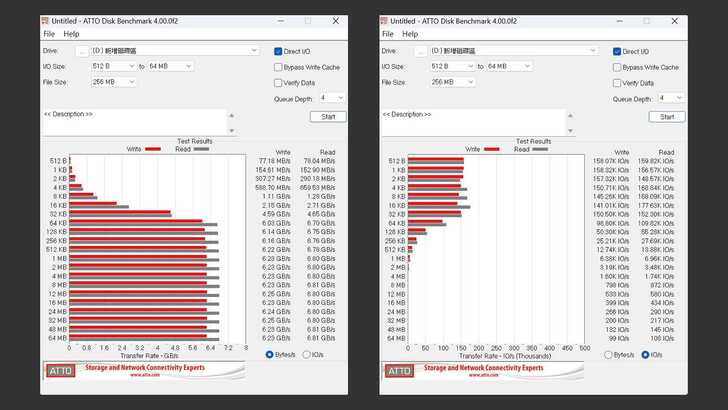The height and width of the screenshot is (410, 728).
Task: Click the 6.81 GB/s read value for 64 MB in left window
Action: point(321,338)
